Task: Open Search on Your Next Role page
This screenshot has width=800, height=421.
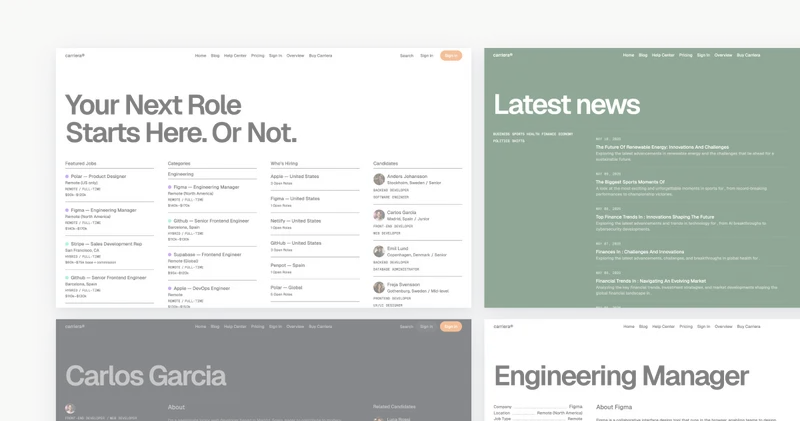Action: [407, 56]
